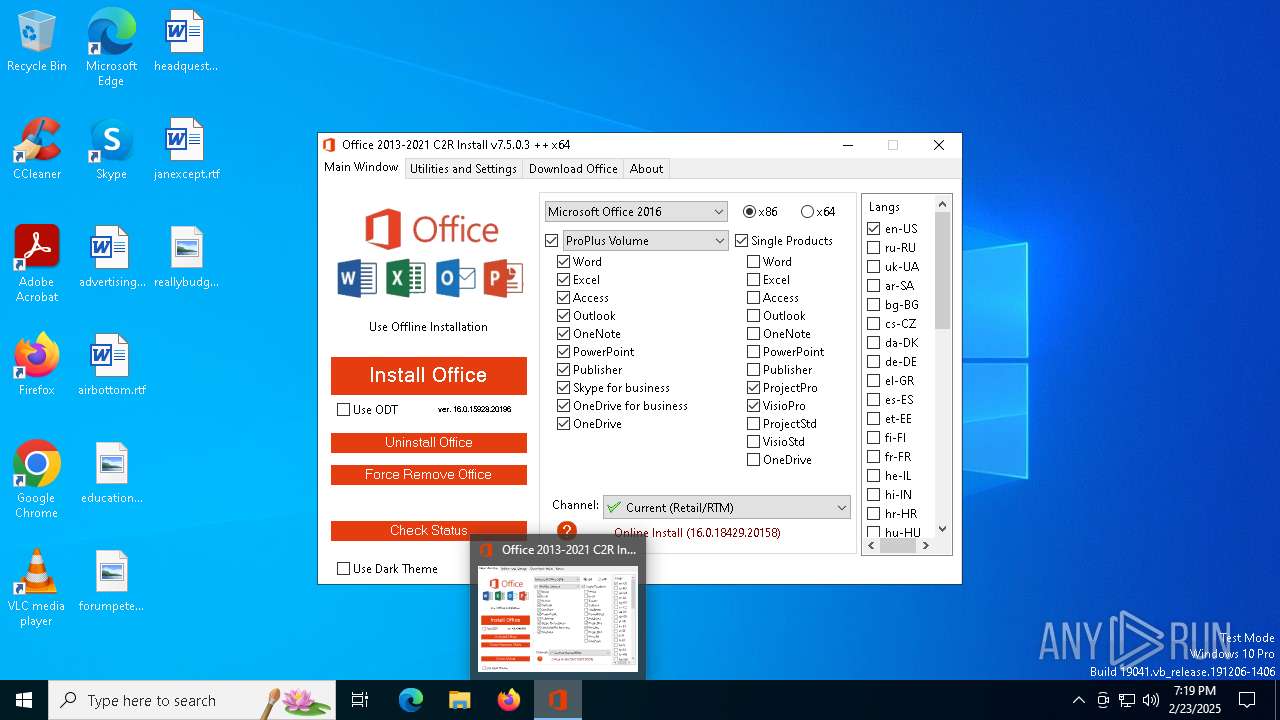Viewport: 1280px width, 720px height.
Task: Uncheck Word in ProPlus Volume list
Action: (x=563, y=262)
